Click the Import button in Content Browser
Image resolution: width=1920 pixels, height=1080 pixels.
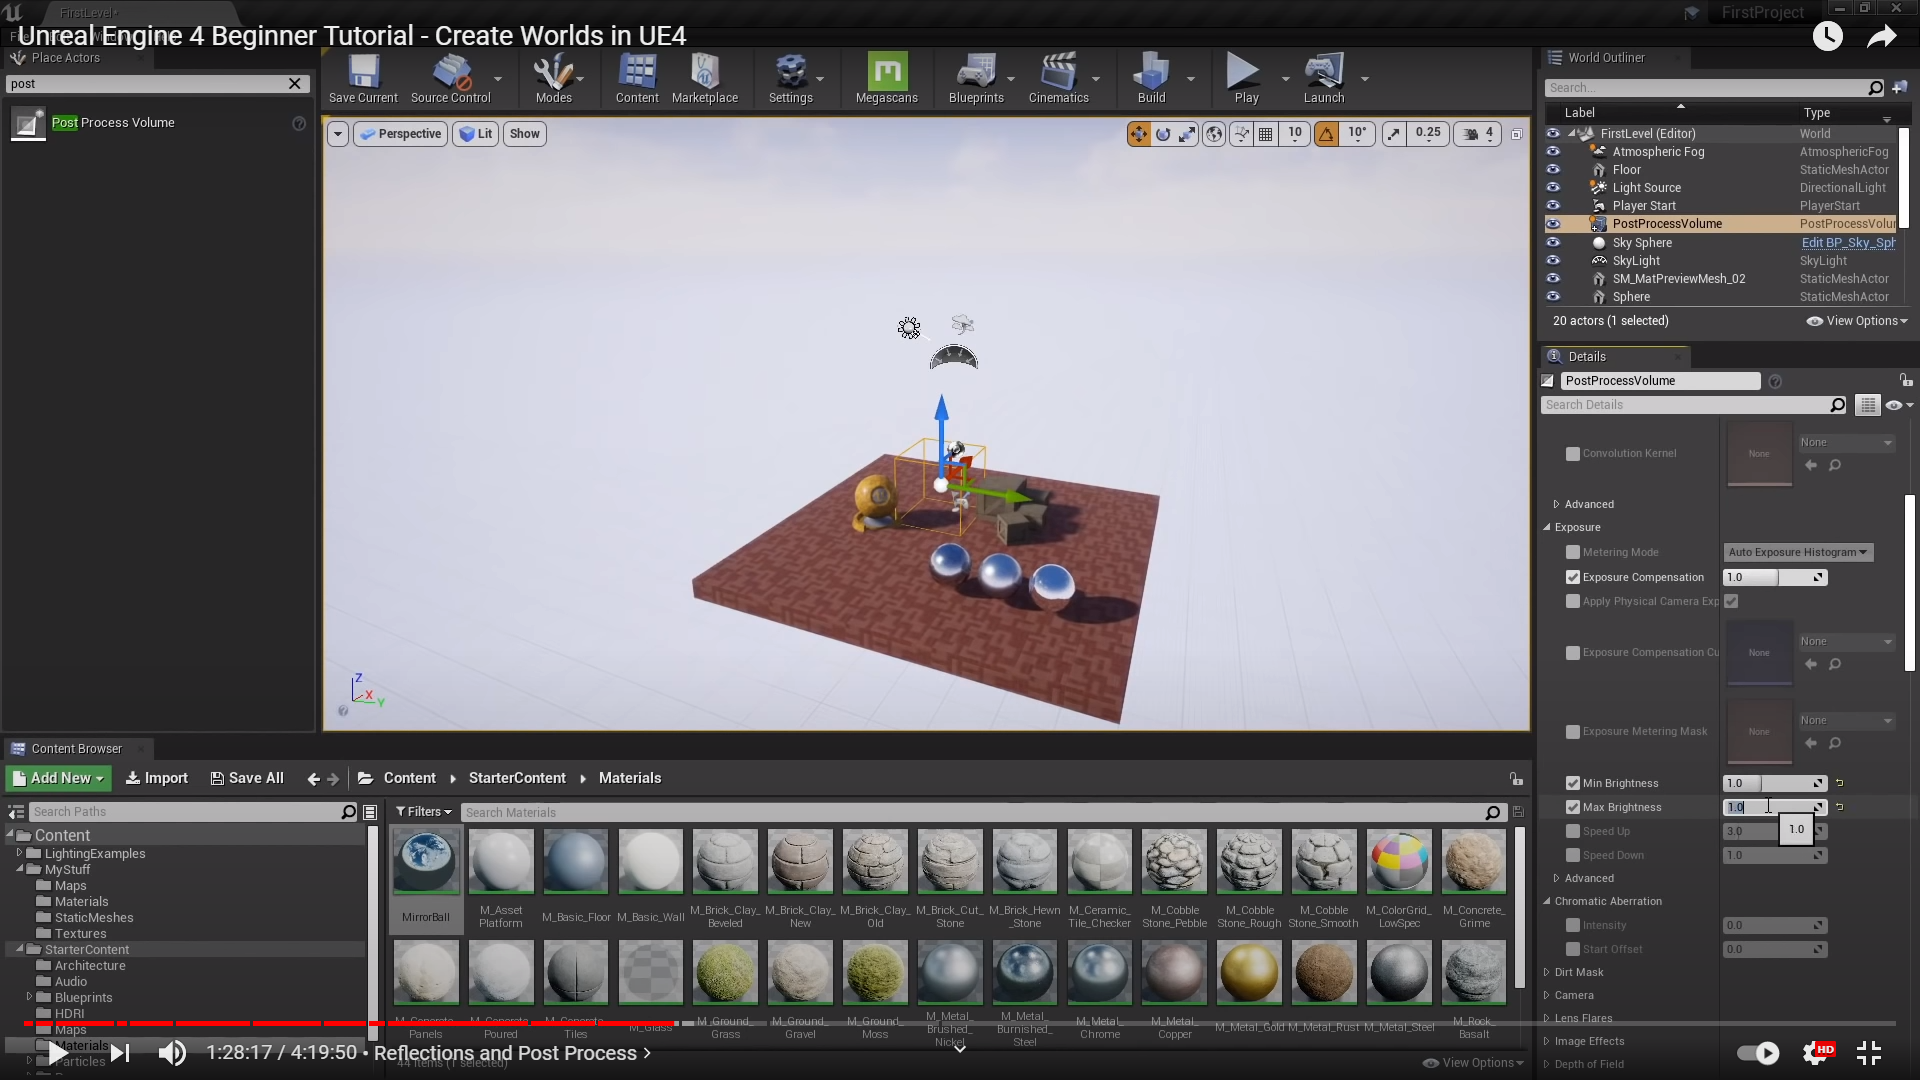(157, 778)
